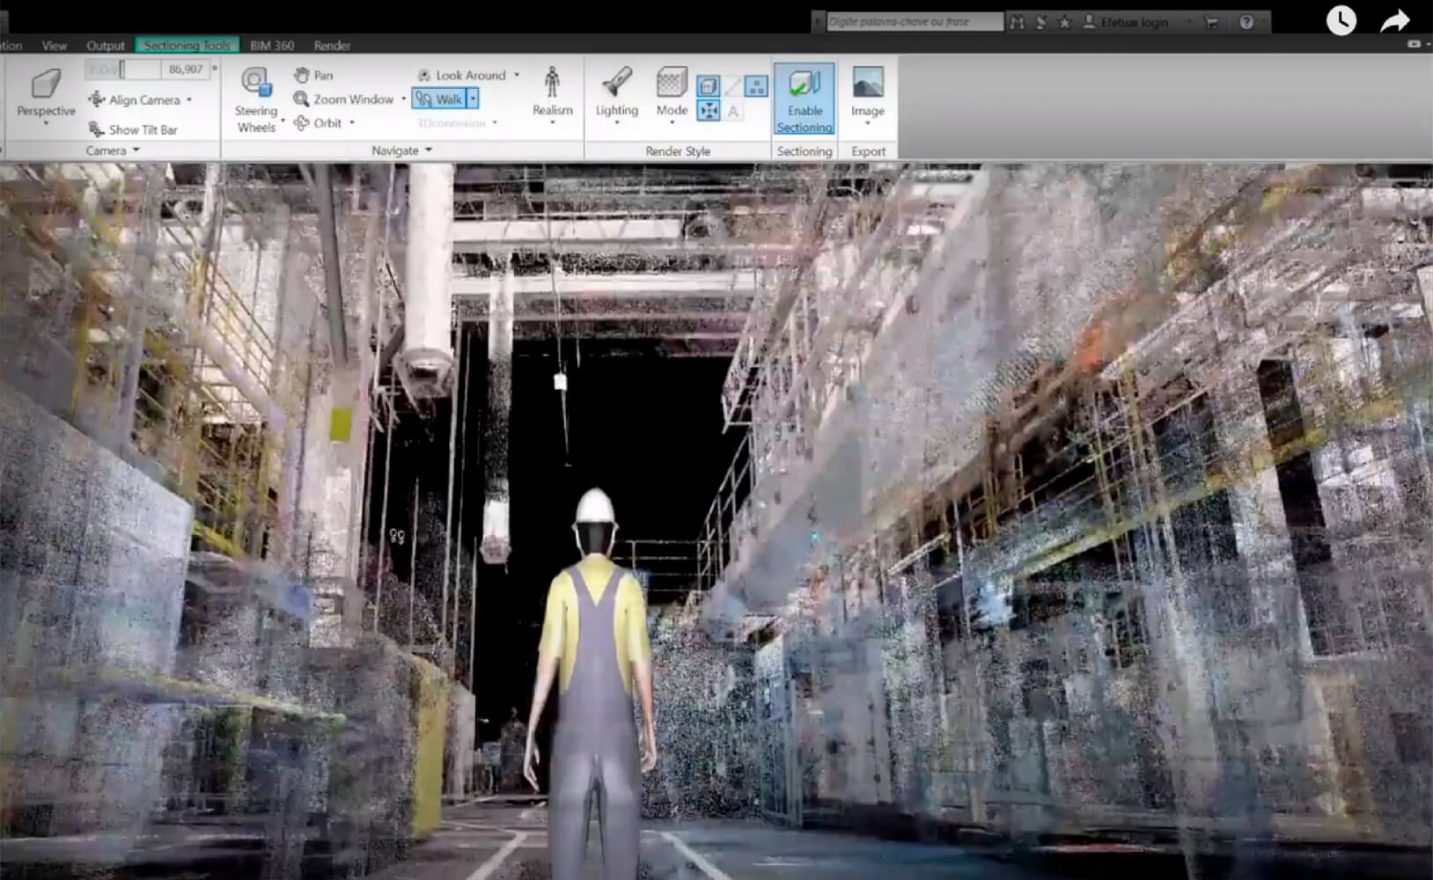Open the Render ribbon tab

pyautogui.click(x=332, y=46)
